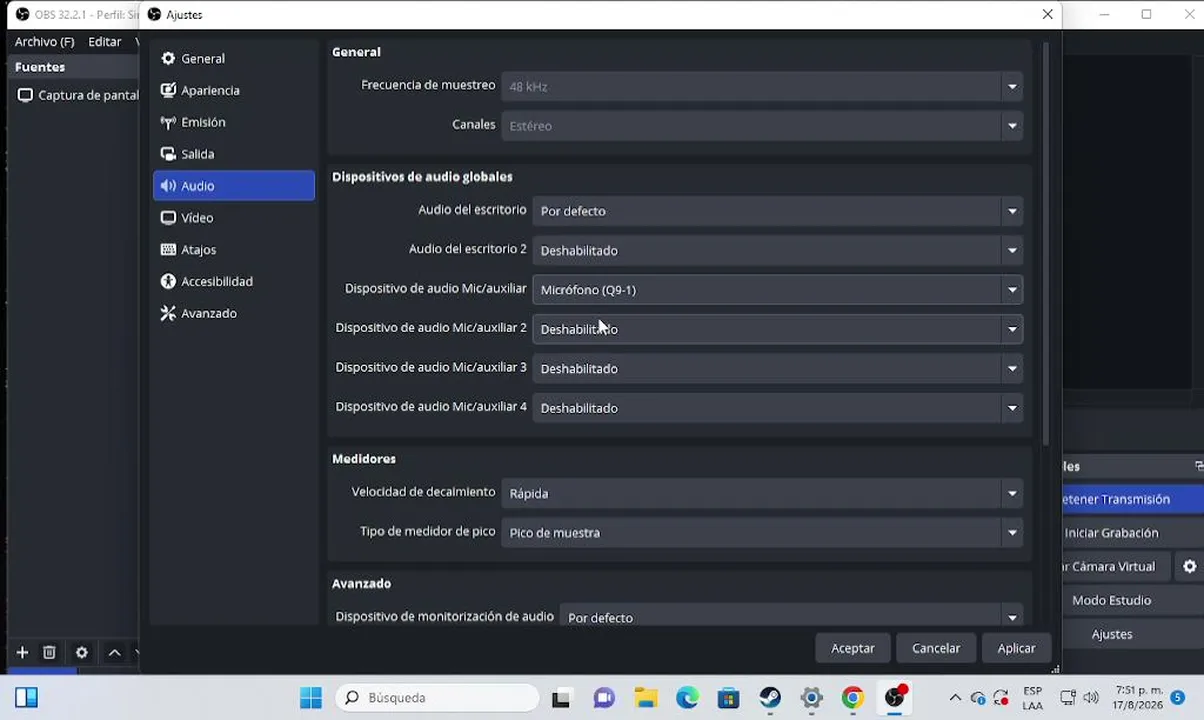Image resolution: width=1204 pixels, height=720 pixels.
Task: Open the volume tray icon
Action: (x=1090, y=698)
